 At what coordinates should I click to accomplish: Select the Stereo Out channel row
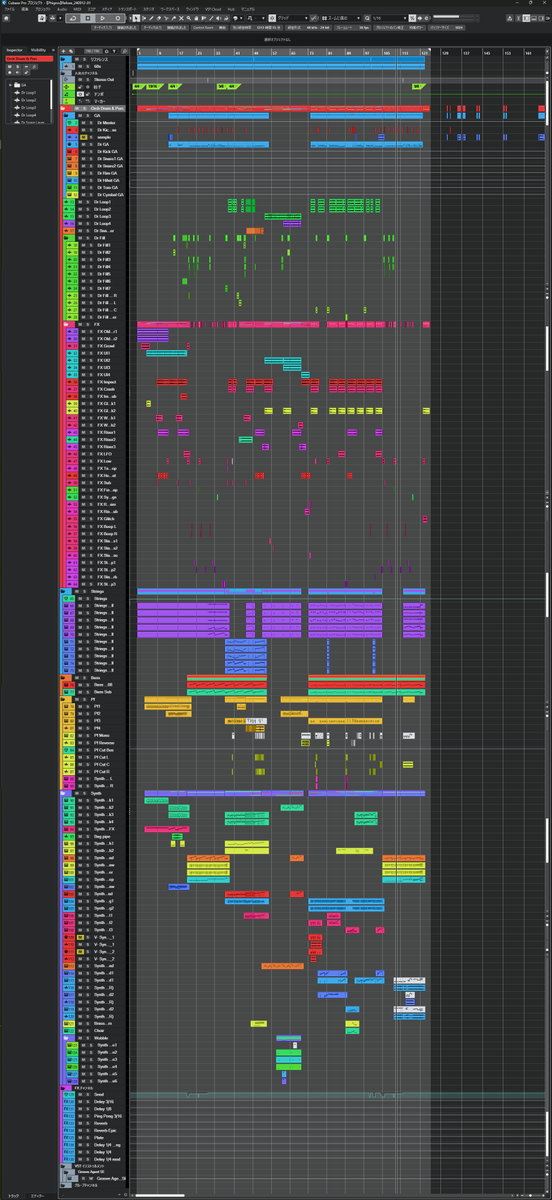point(95,79)
